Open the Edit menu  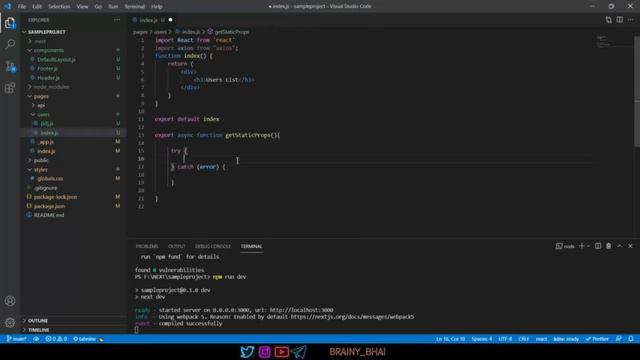(x=37, y=7)
